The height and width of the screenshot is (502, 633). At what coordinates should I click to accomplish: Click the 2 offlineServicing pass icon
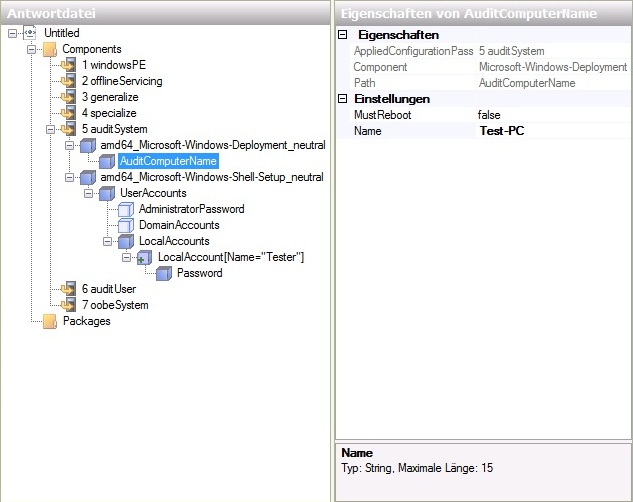click(69, 81)
